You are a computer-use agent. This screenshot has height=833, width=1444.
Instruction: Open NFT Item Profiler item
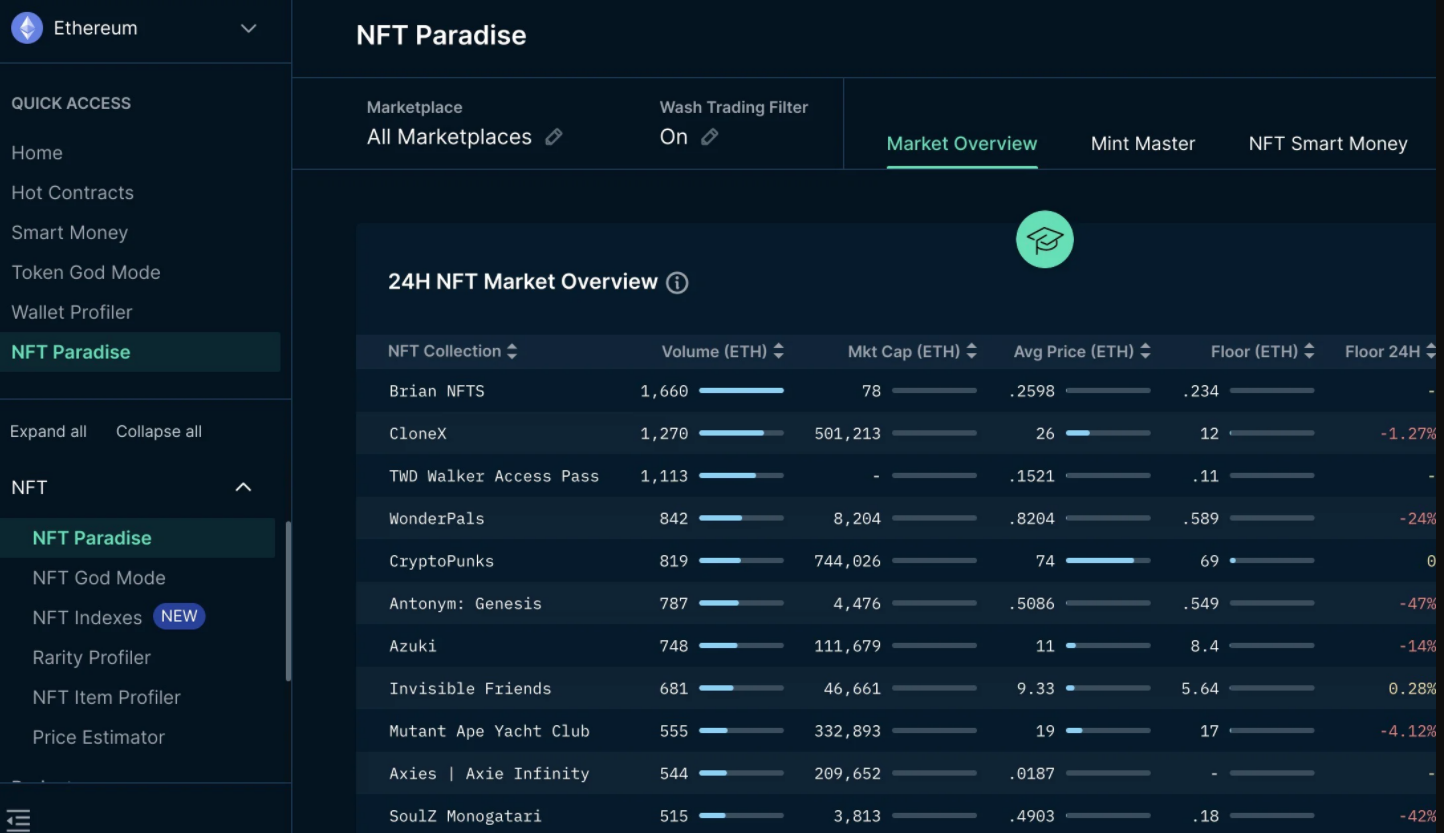pyautogui.click(x=107, y=698)
